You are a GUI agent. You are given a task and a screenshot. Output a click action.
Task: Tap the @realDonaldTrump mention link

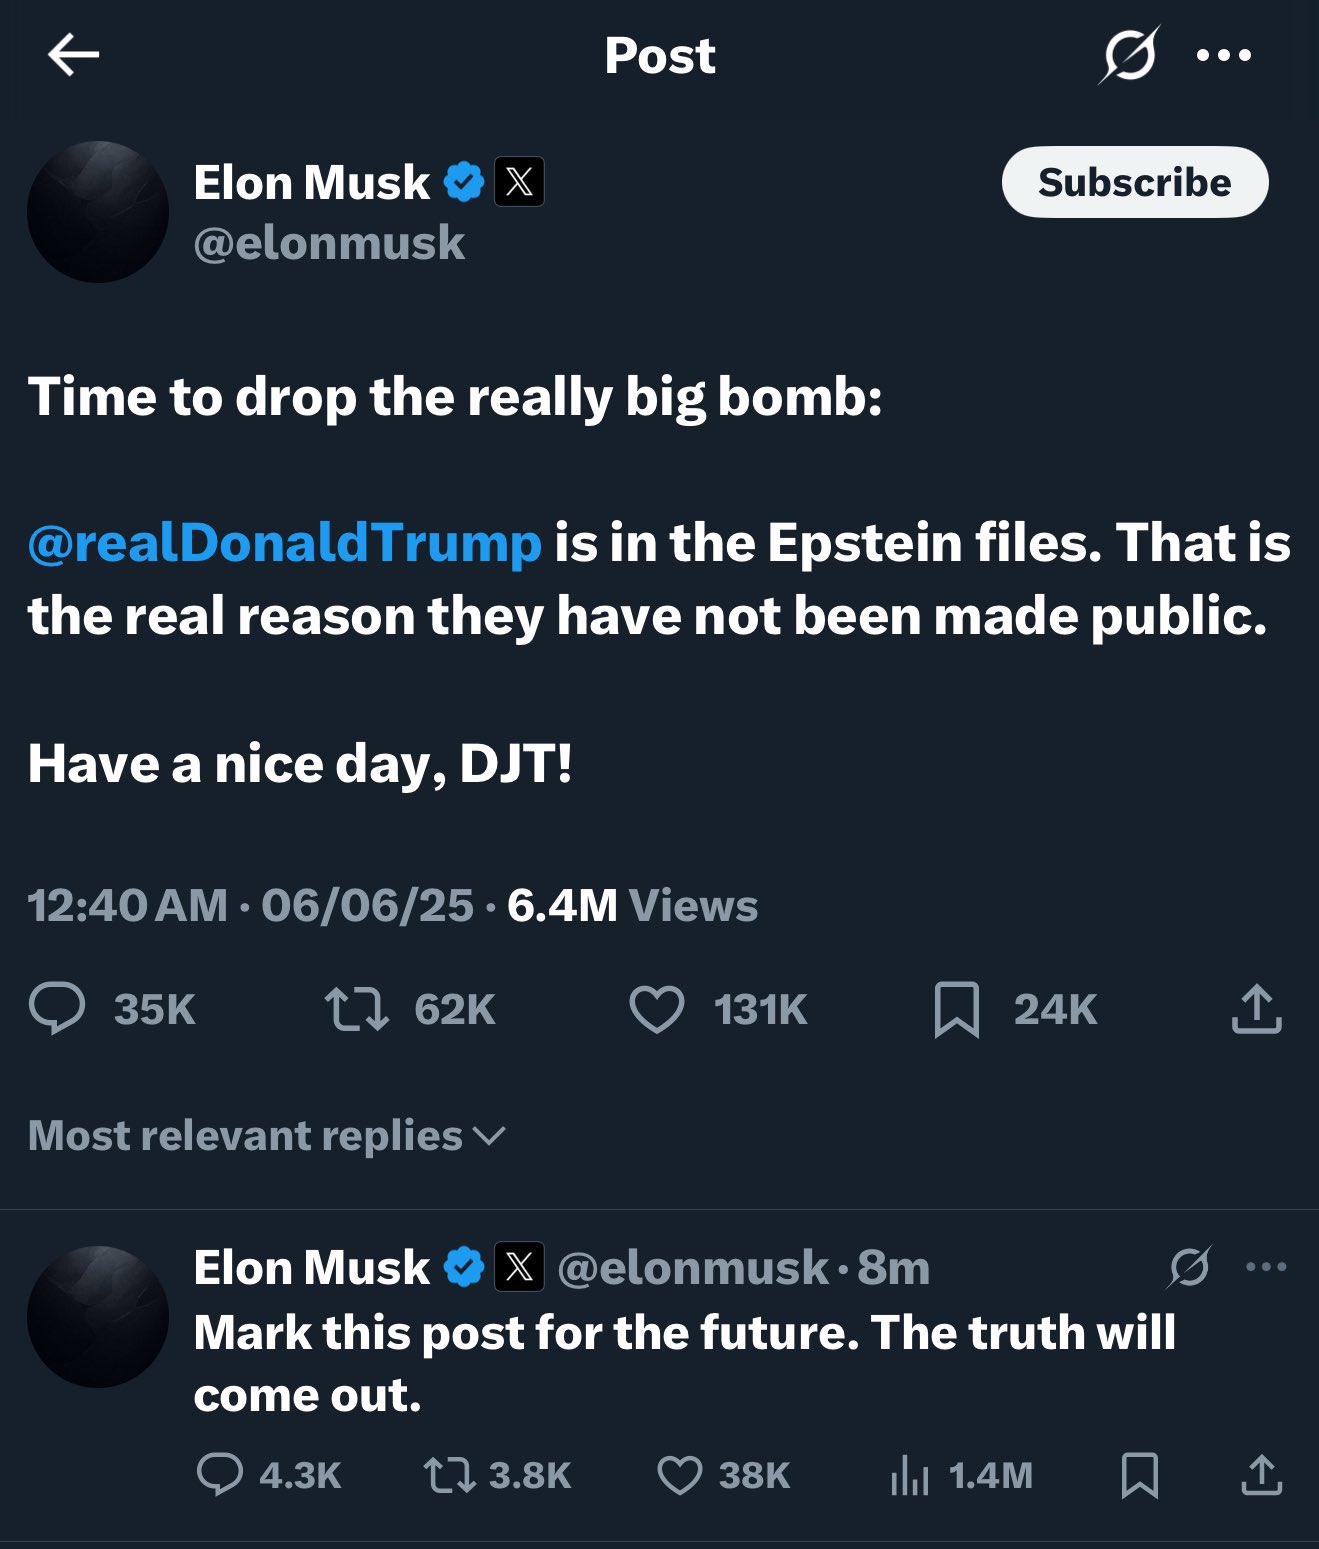click(285, 543)
